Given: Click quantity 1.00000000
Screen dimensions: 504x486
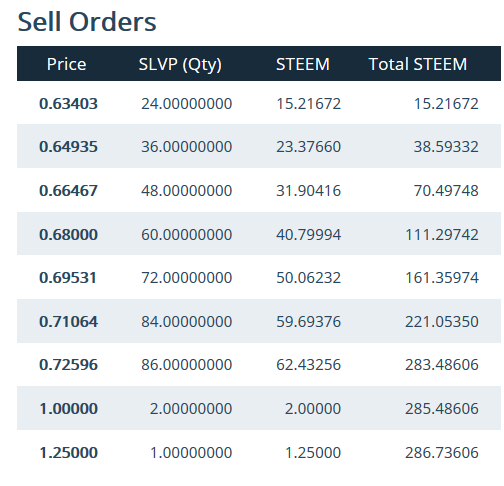Looking at the screenshot, I should pyautogui.click(x=191, y=453).
